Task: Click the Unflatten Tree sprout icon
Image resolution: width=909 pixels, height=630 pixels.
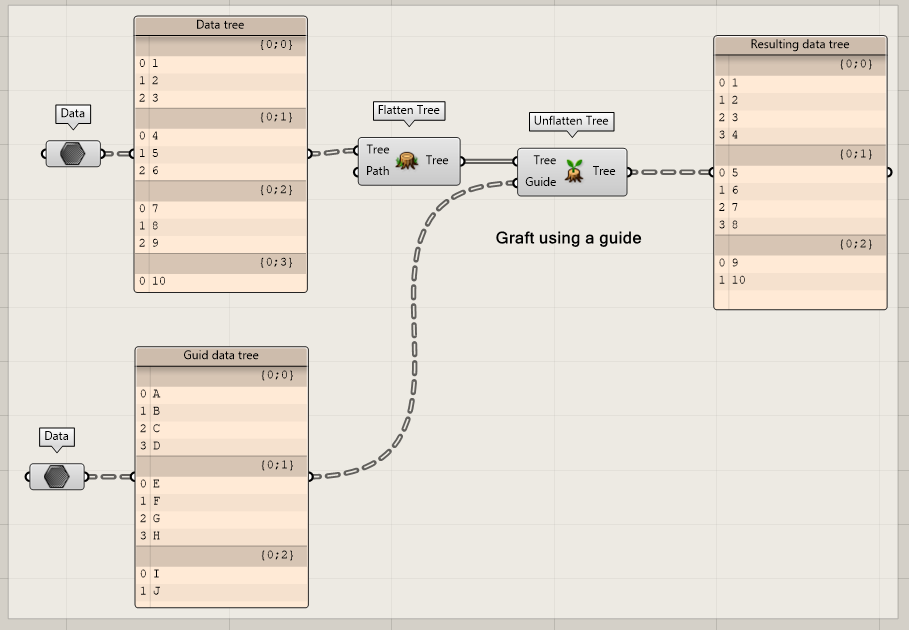Action: coord(573,171)
